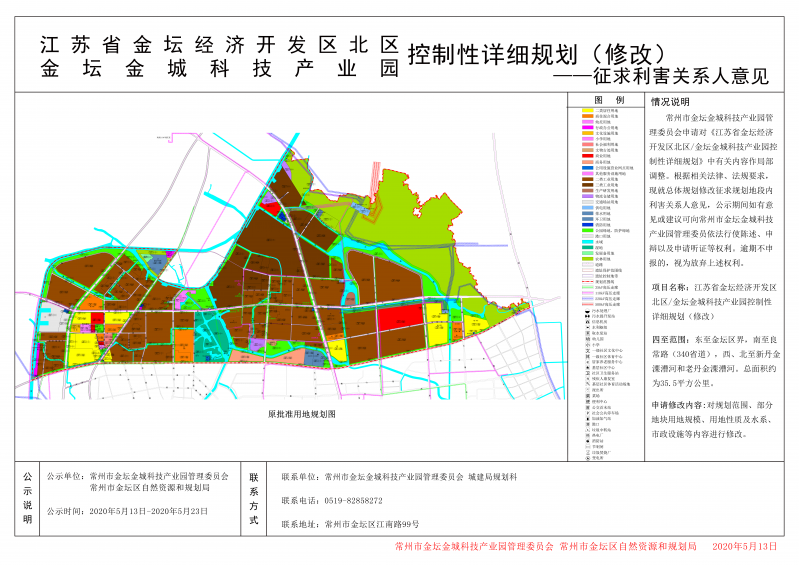Screen dimensions: 799x565
Task: Click the yellow 二类居住用地 legend swatch
Action: [588, 111]
